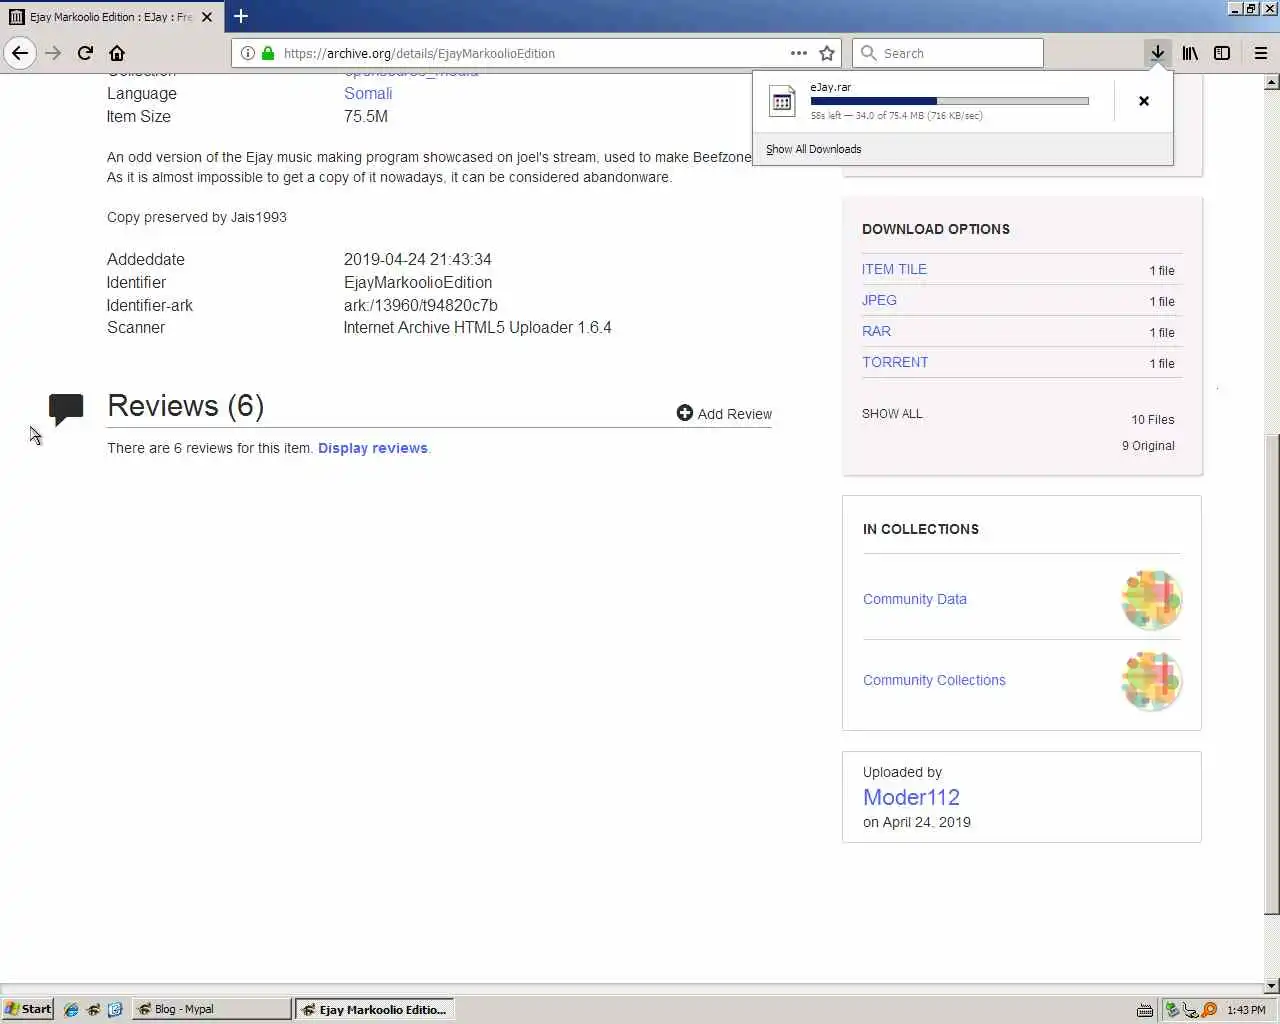1280x1024 pixels.
Task: Click the eJay.rar file icon in downloads
Action: point(782,101)
